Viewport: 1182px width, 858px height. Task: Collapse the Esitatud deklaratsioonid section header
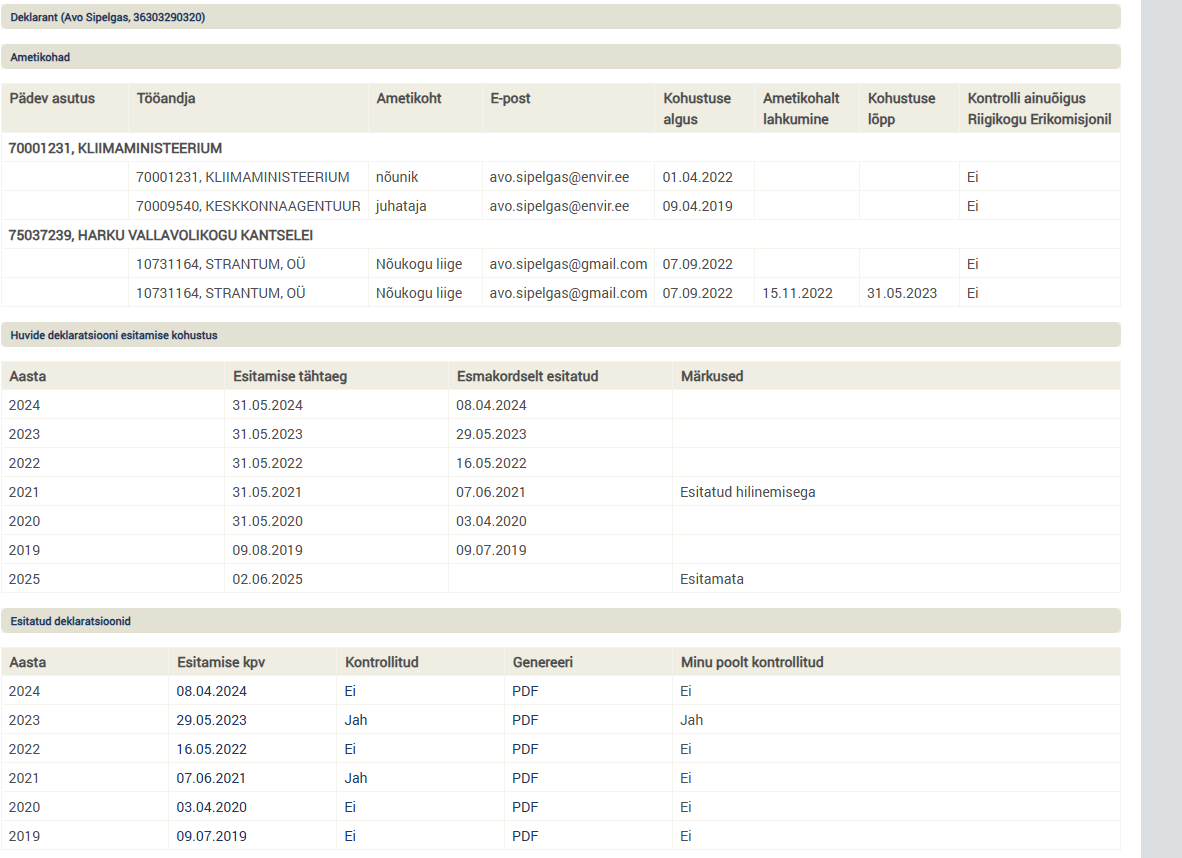click(x=561, y=621)
